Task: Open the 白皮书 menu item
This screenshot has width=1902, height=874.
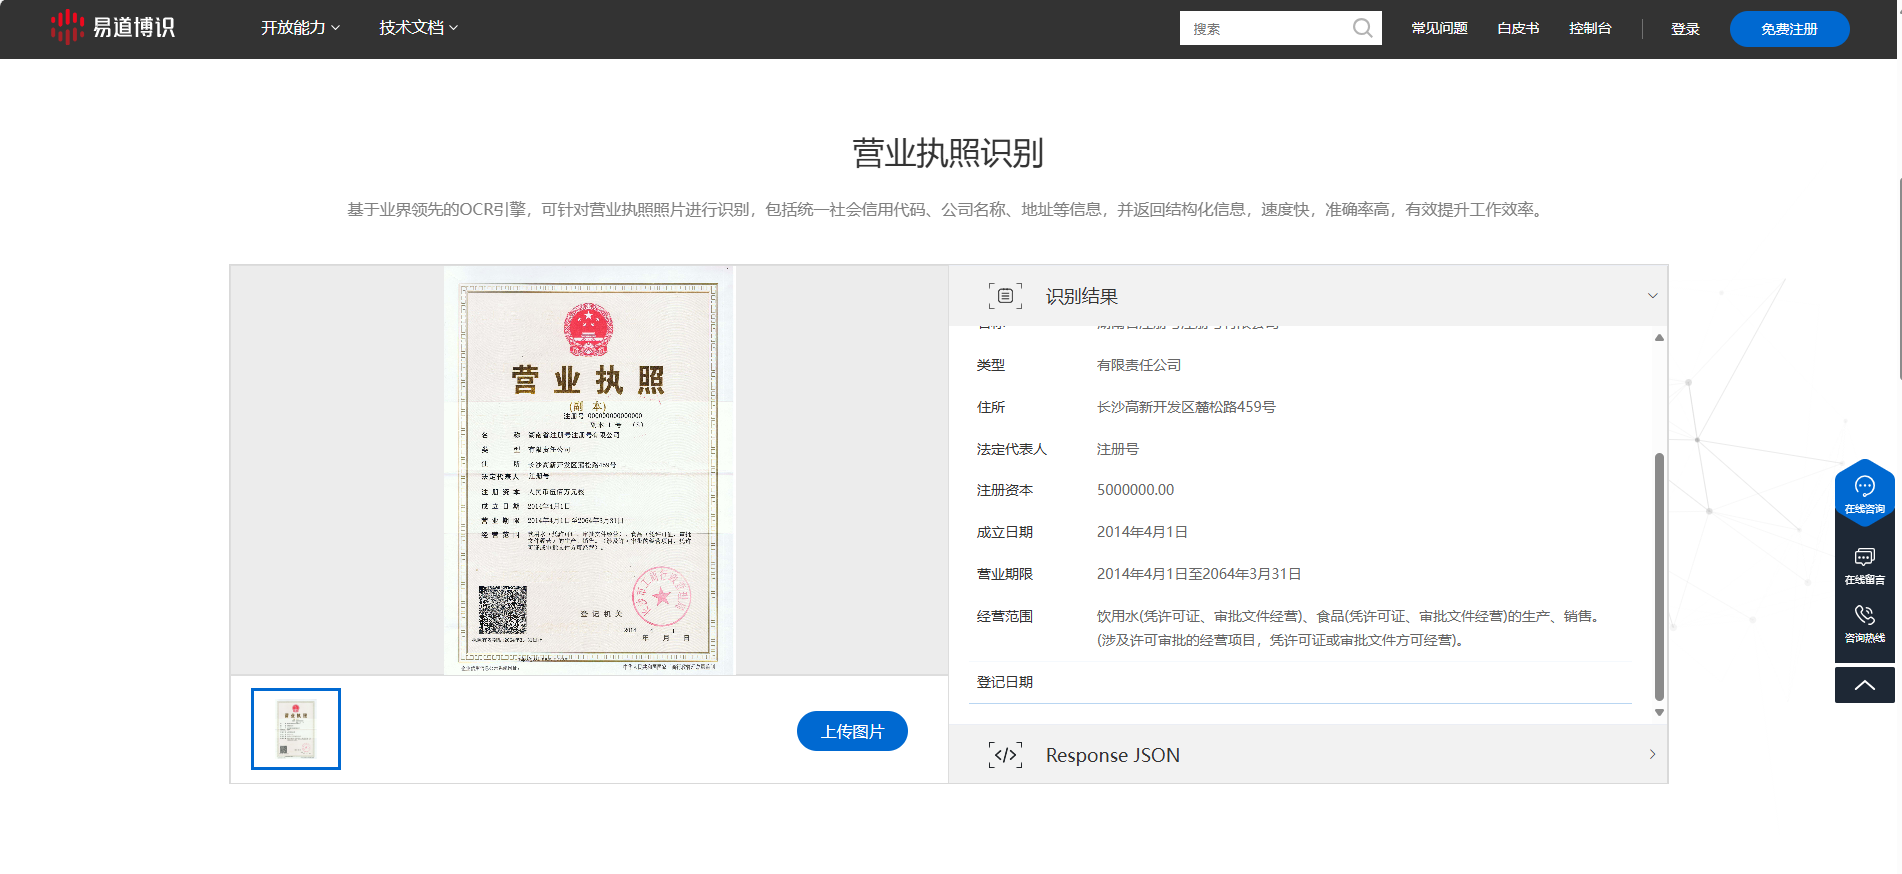Action: [x=1518, y=28]
